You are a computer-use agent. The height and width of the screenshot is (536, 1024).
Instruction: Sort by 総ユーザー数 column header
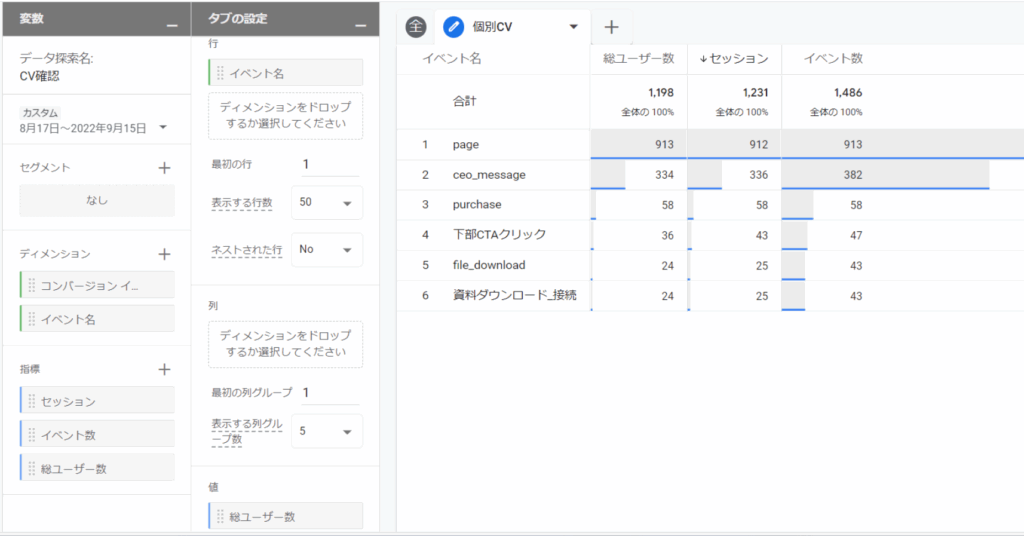pos(638,59)
